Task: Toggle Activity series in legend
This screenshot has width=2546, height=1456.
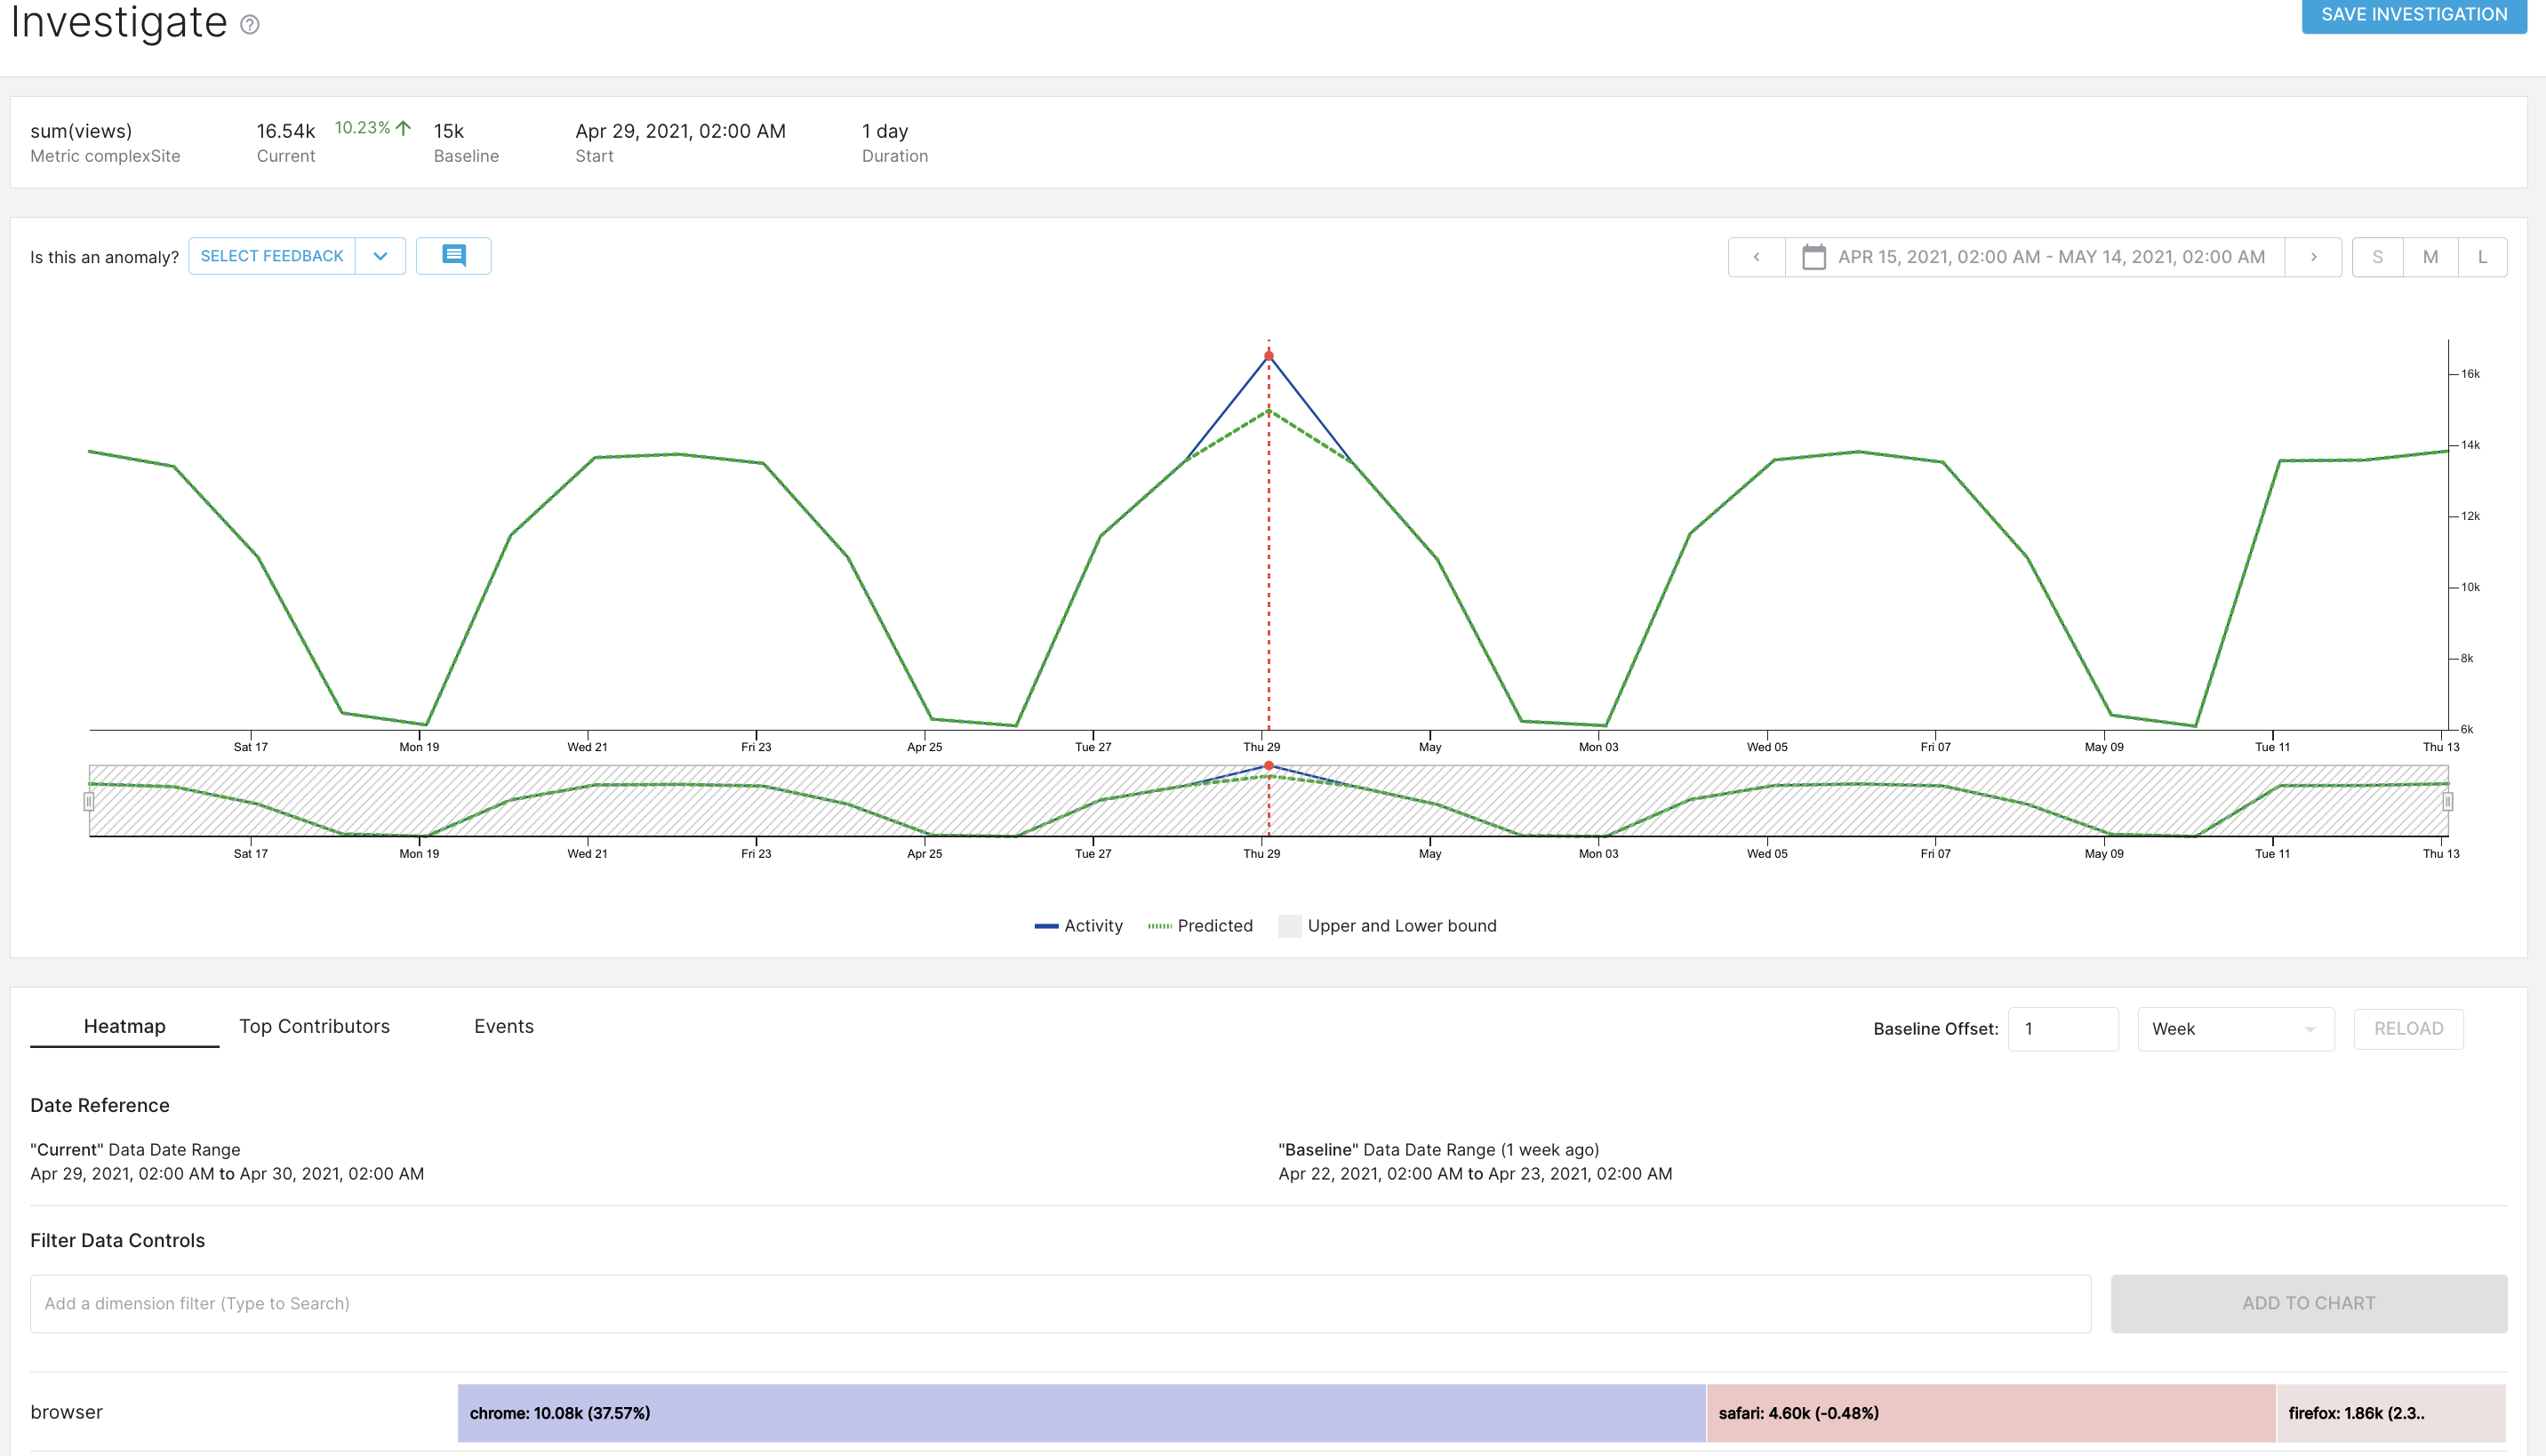Action: 1078,926
